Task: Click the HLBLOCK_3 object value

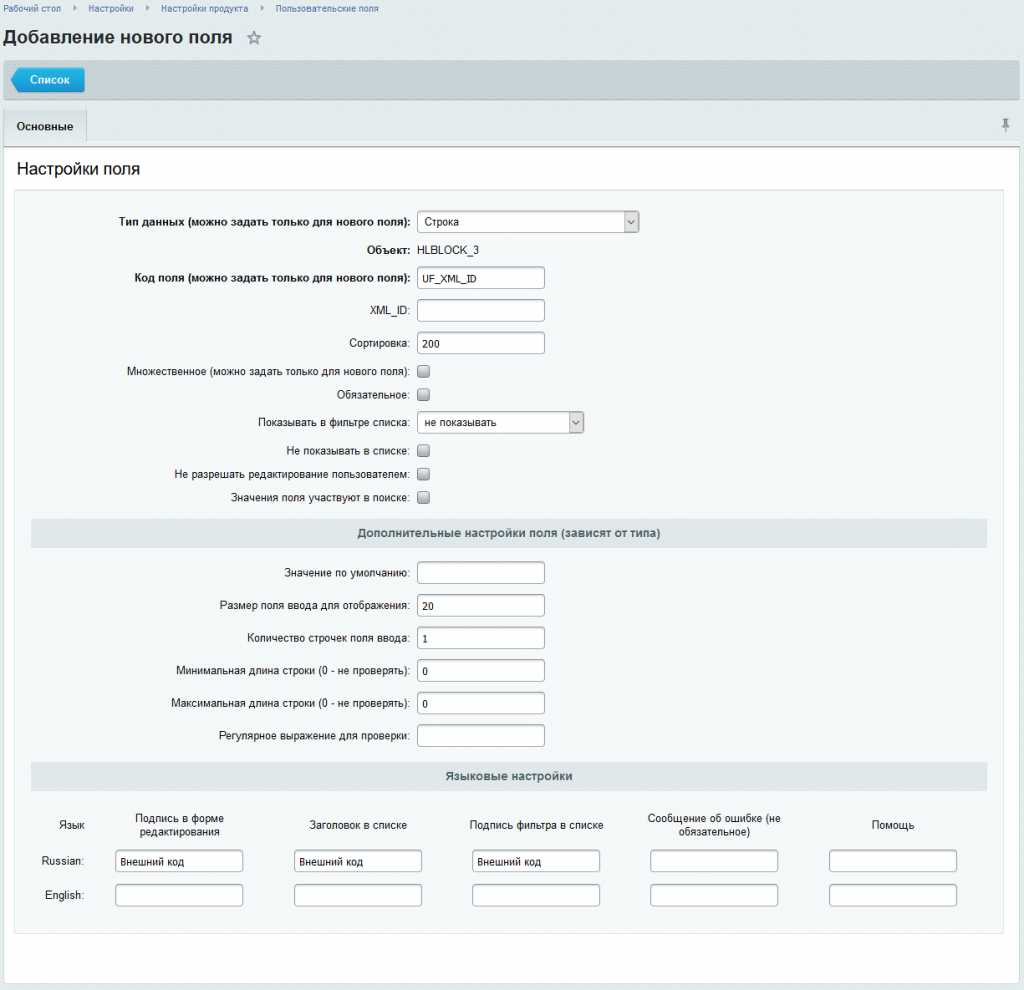Action: pyautogui.click(x=448, y=250)
